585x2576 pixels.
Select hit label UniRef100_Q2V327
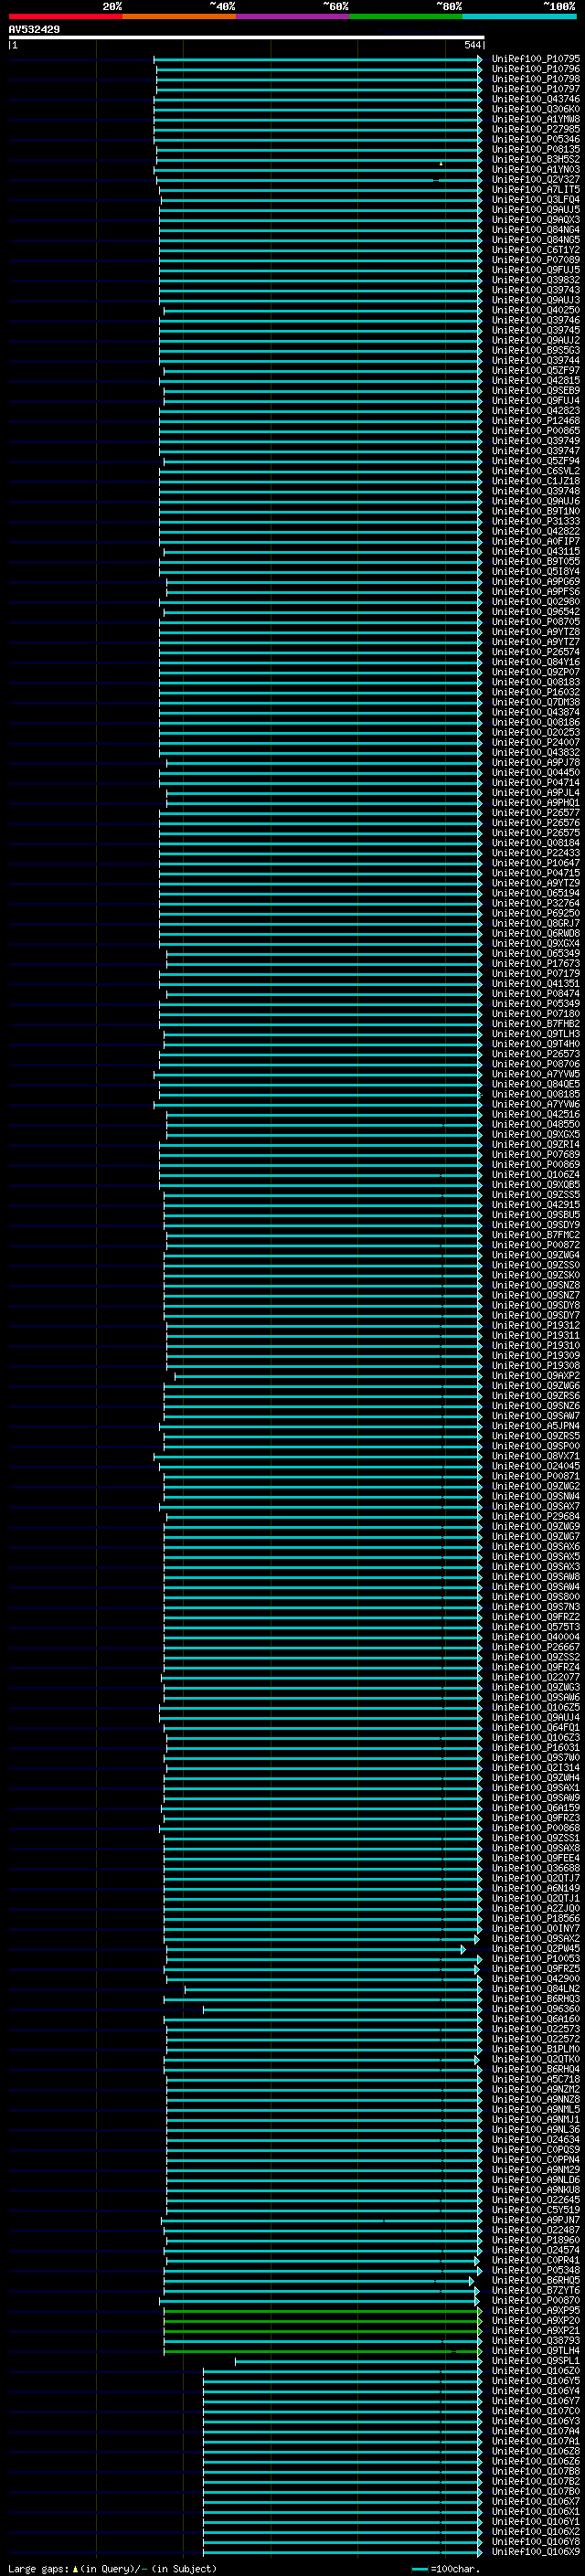(536, 180)
